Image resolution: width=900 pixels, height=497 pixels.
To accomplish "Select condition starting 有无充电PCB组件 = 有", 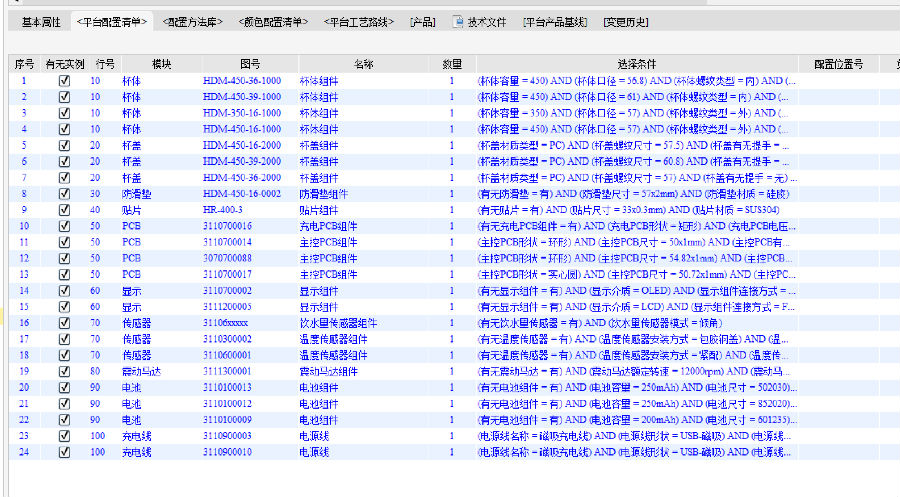I will [637, 226].
